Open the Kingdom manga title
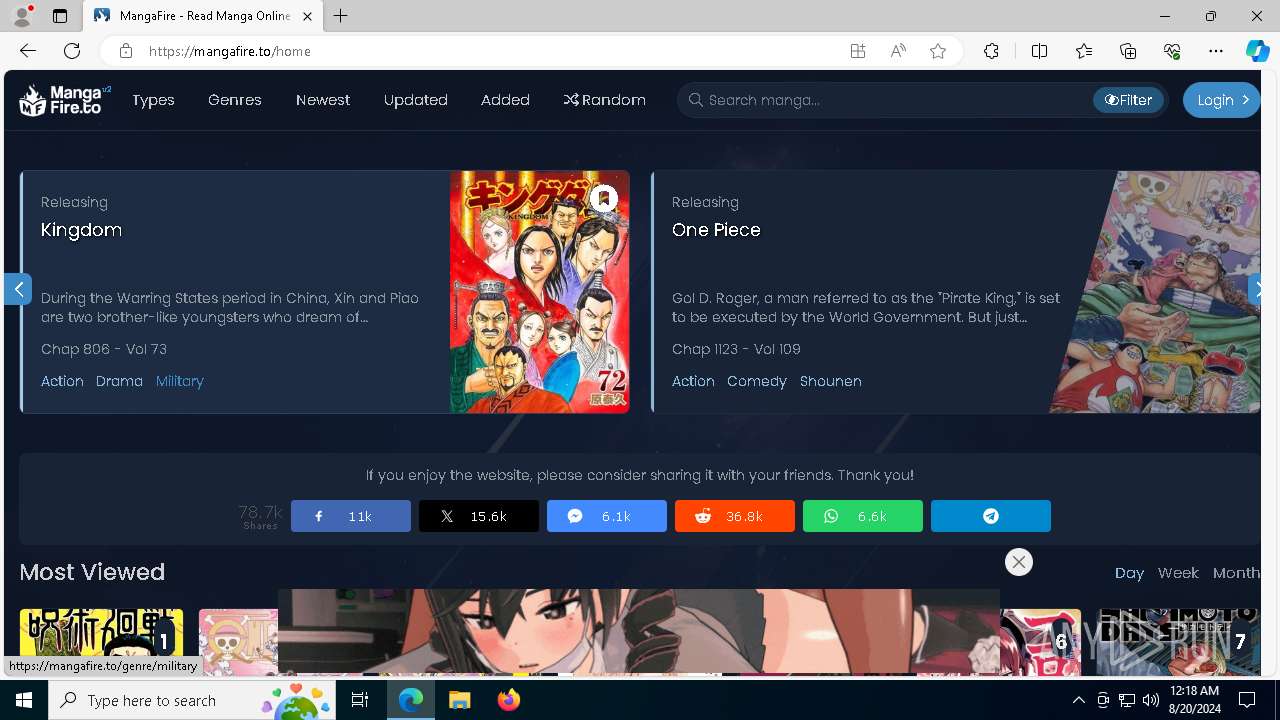This screenshot has height=720, width=1280. tap(81, 230)
